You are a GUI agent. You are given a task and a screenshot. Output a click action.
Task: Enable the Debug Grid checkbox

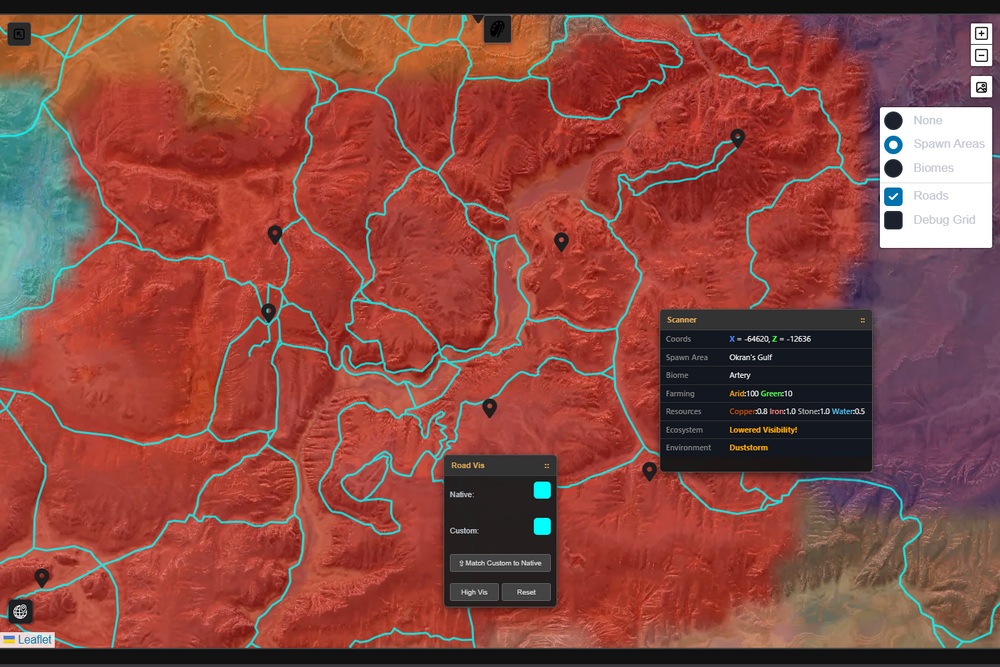click(894, 220)
